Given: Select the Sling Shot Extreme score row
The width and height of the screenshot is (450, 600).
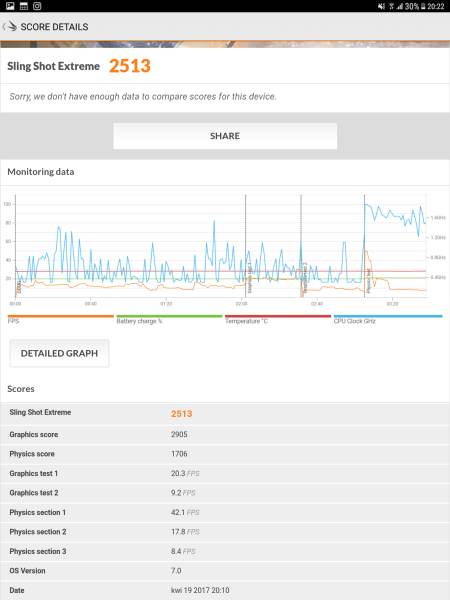Looking at the screenshot, I should pos(225,413).
